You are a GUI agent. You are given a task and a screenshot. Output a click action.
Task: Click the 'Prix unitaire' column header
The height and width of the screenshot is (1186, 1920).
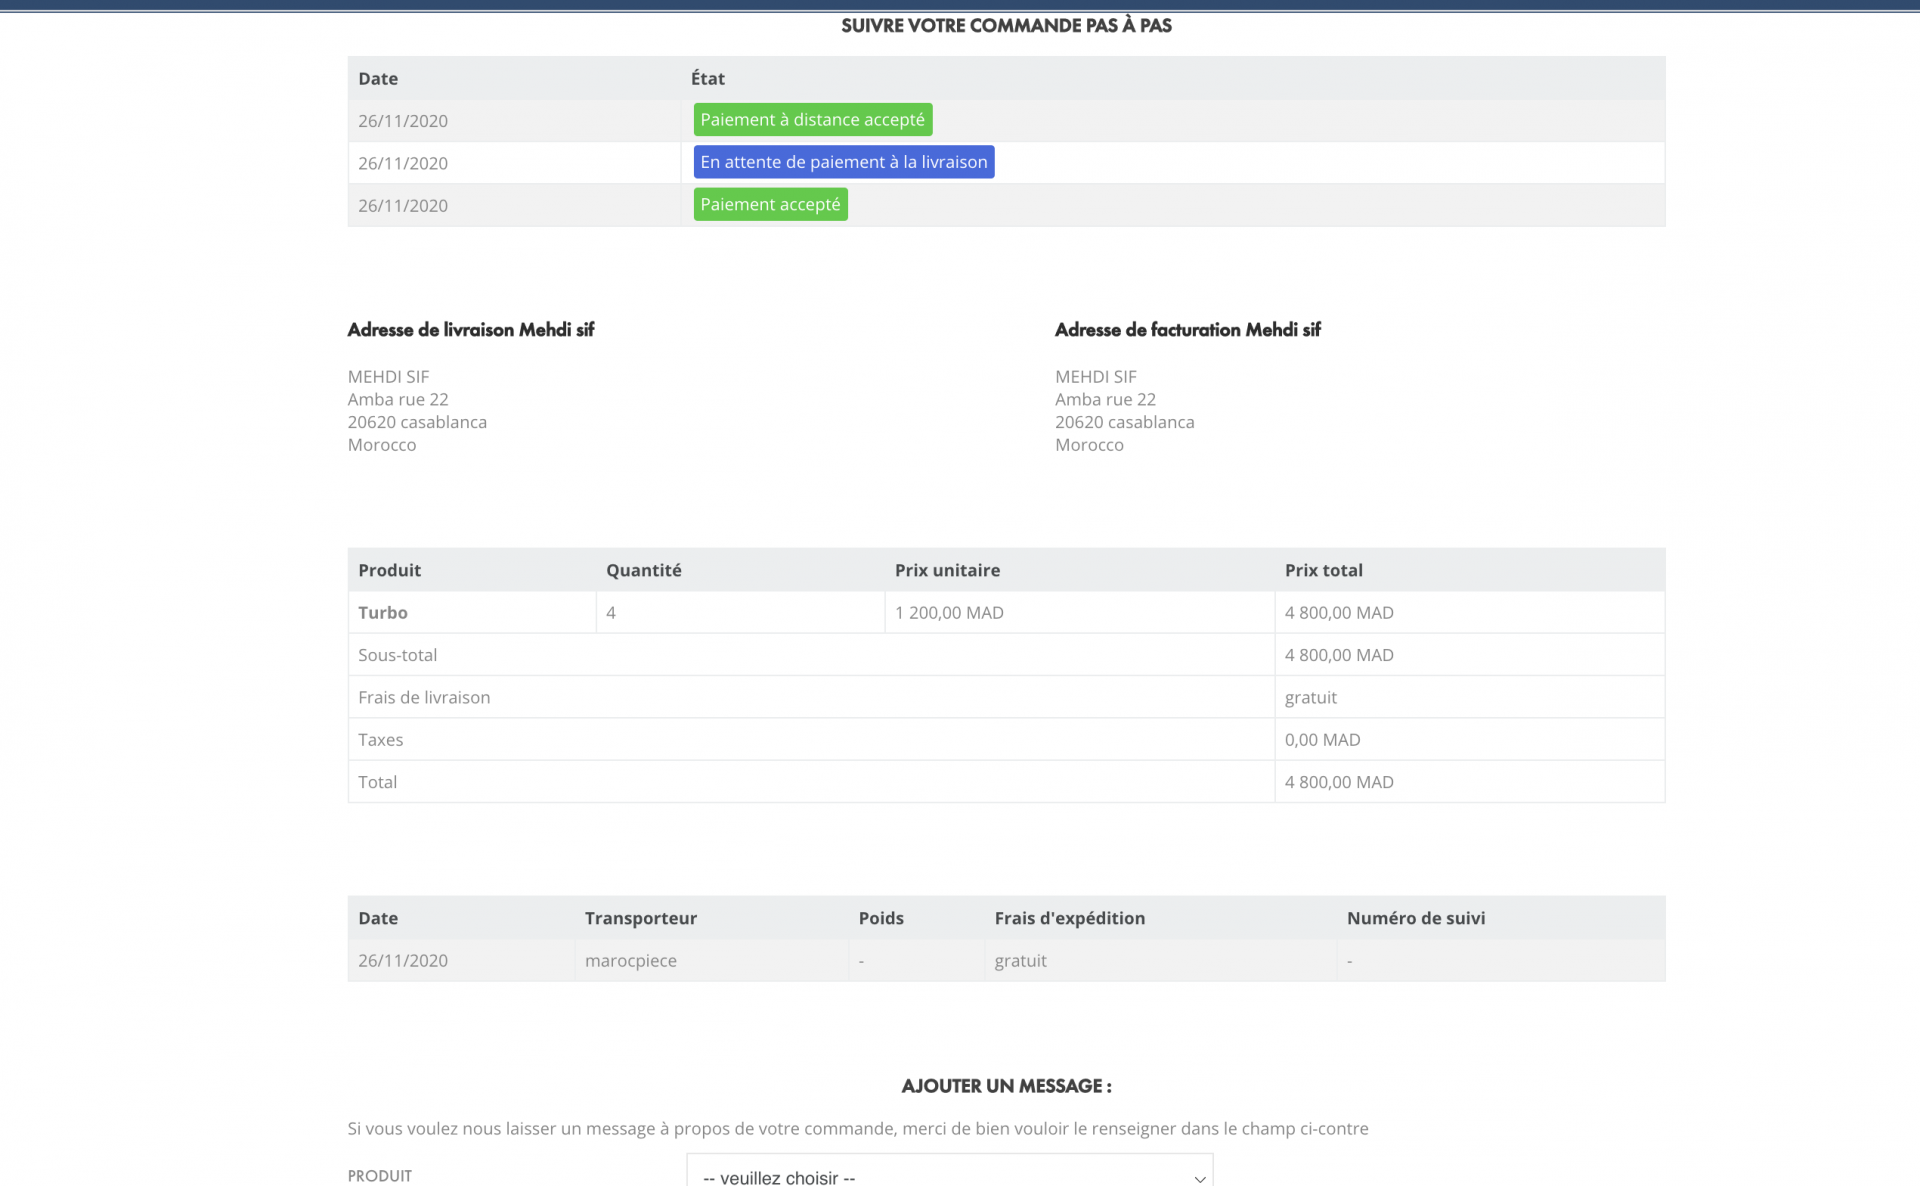point(947,570)
